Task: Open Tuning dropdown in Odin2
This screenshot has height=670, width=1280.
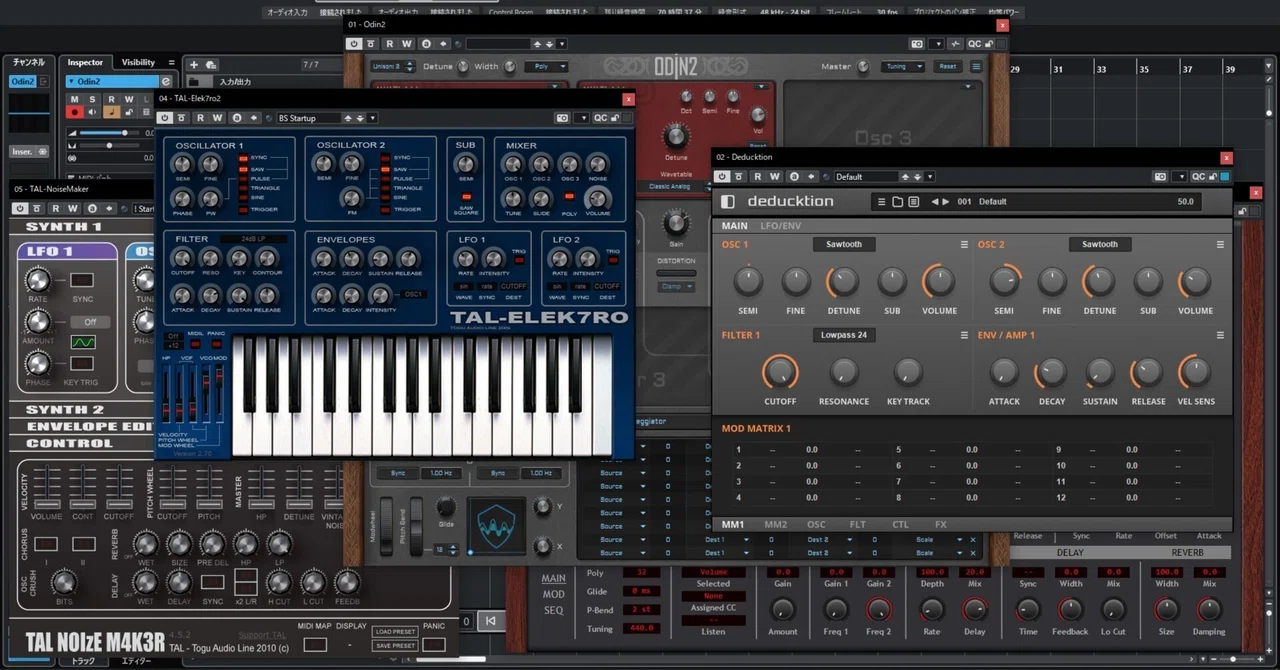Action: click(902, 67)
